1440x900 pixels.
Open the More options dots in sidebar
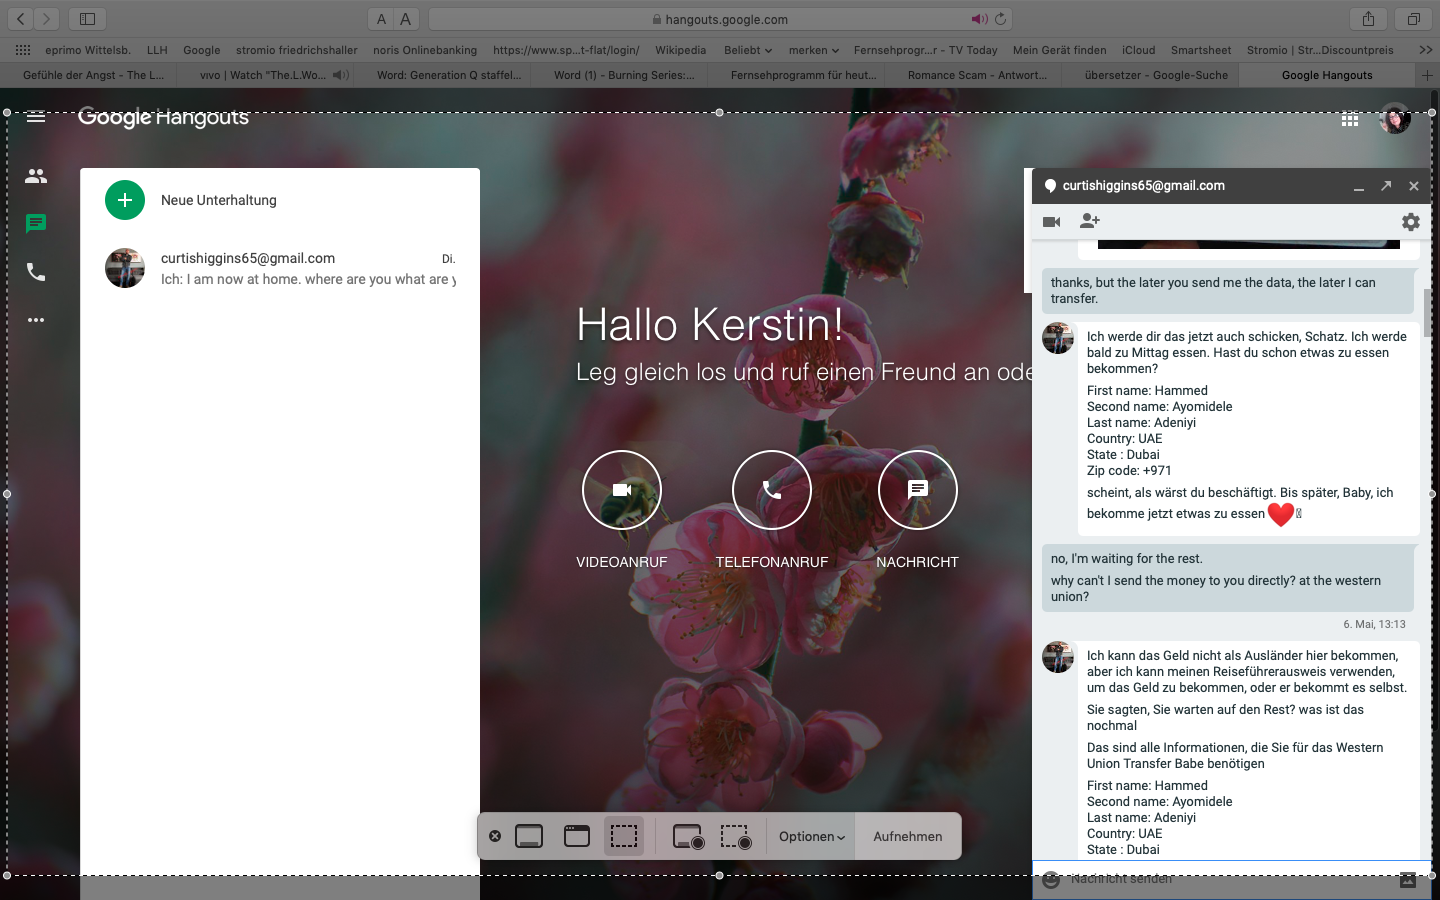click(36, 320)
